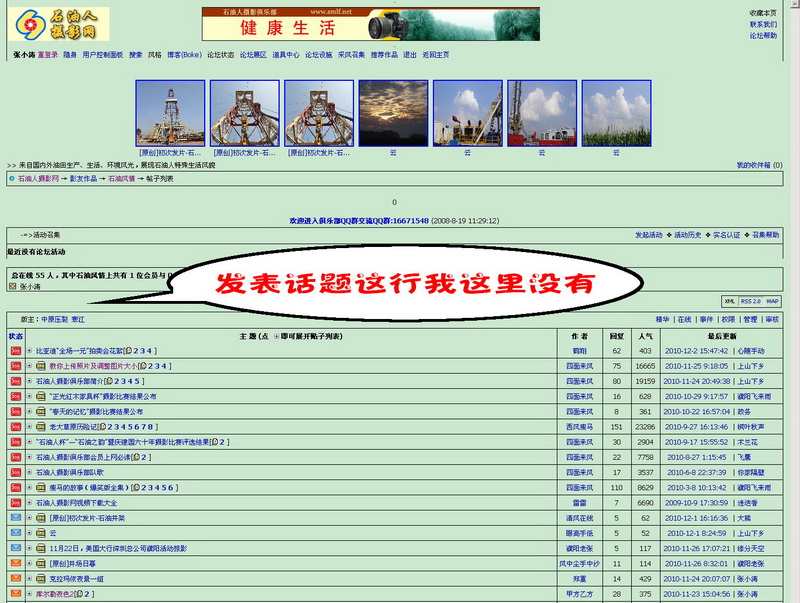800x603 pixels.
Task: Click 发起活动 link
Action: tap(648, 235)
